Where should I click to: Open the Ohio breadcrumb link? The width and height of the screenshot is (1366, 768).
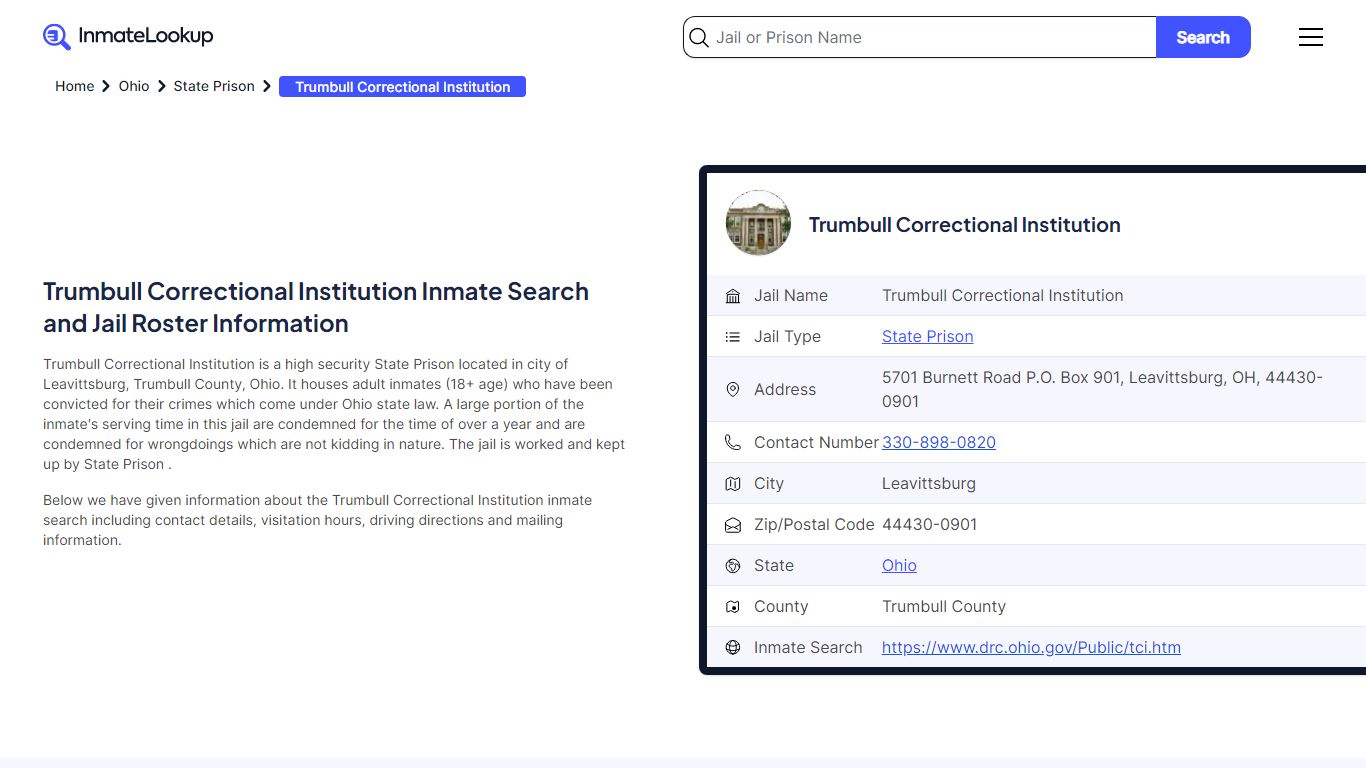[x=134, y=87]
